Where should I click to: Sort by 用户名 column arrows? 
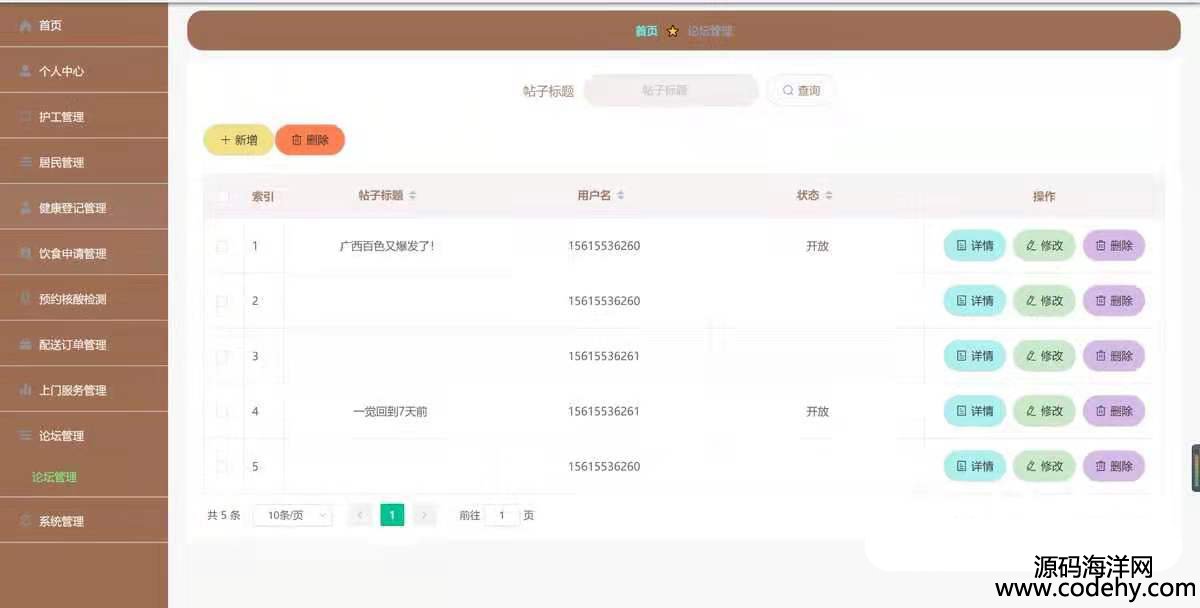pos(621,196)
